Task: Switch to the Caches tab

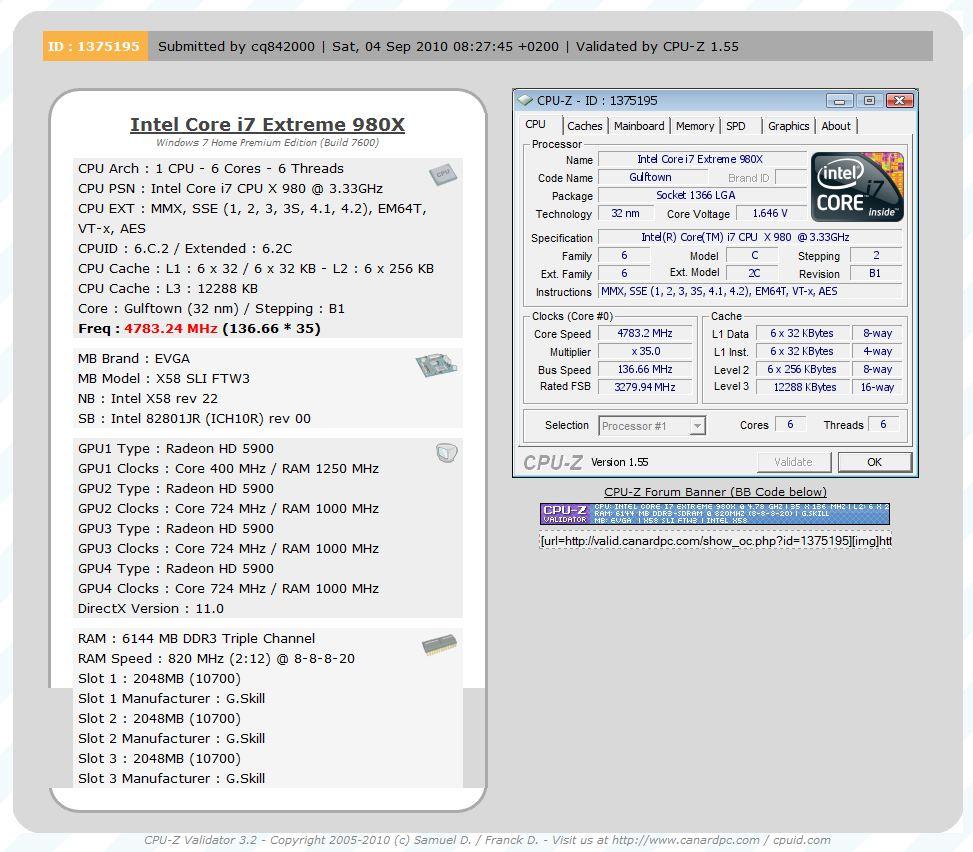Action: pos(585,126)
